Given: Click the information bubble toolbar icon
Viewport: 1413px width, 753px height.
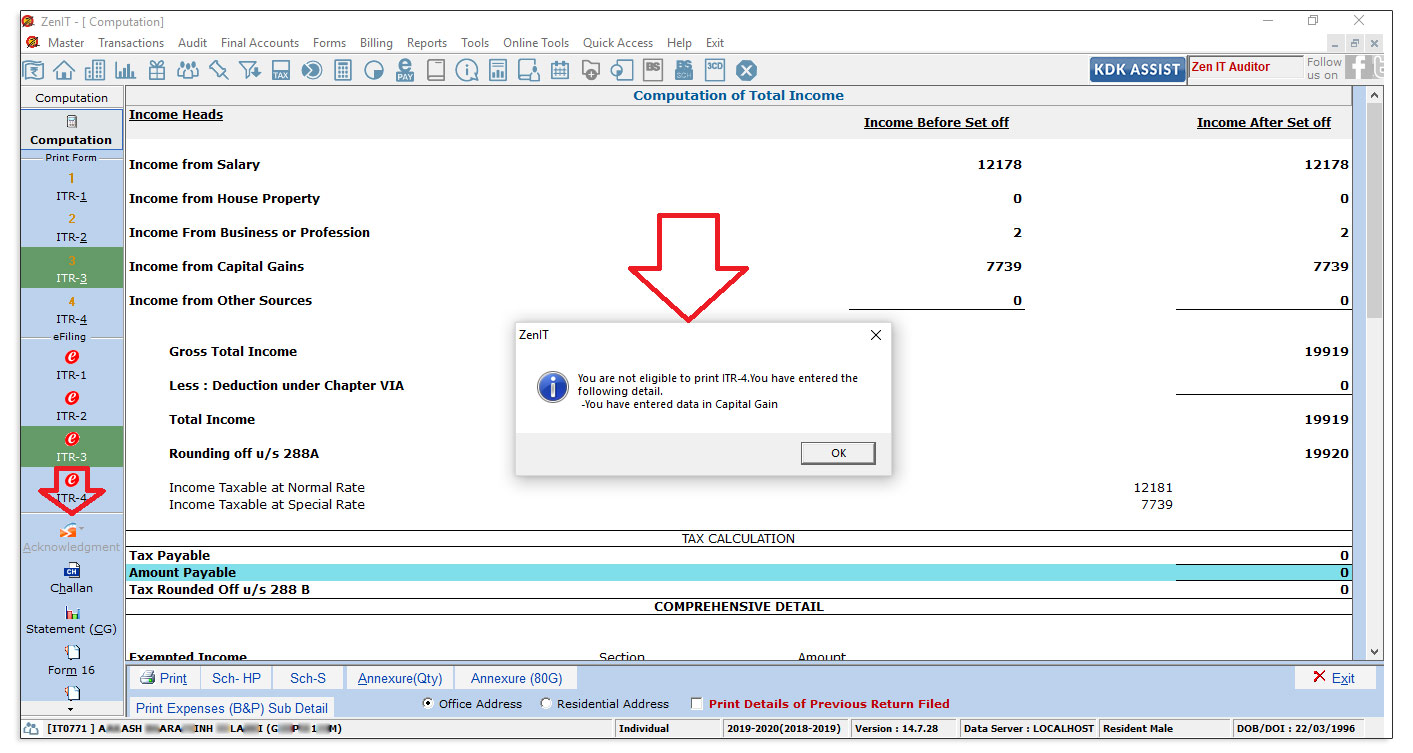Looking at the screenshot, I should click(x=467, y=70).
